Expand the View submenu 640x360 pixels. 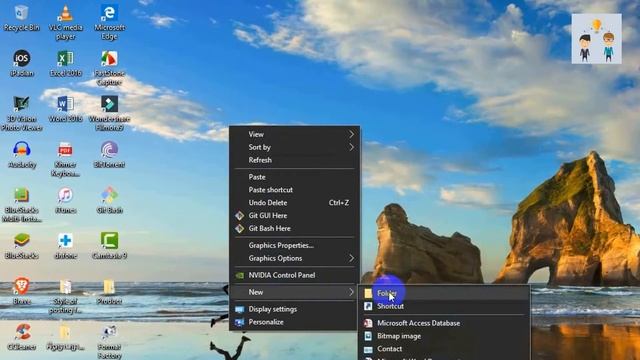tap(294, 134)
